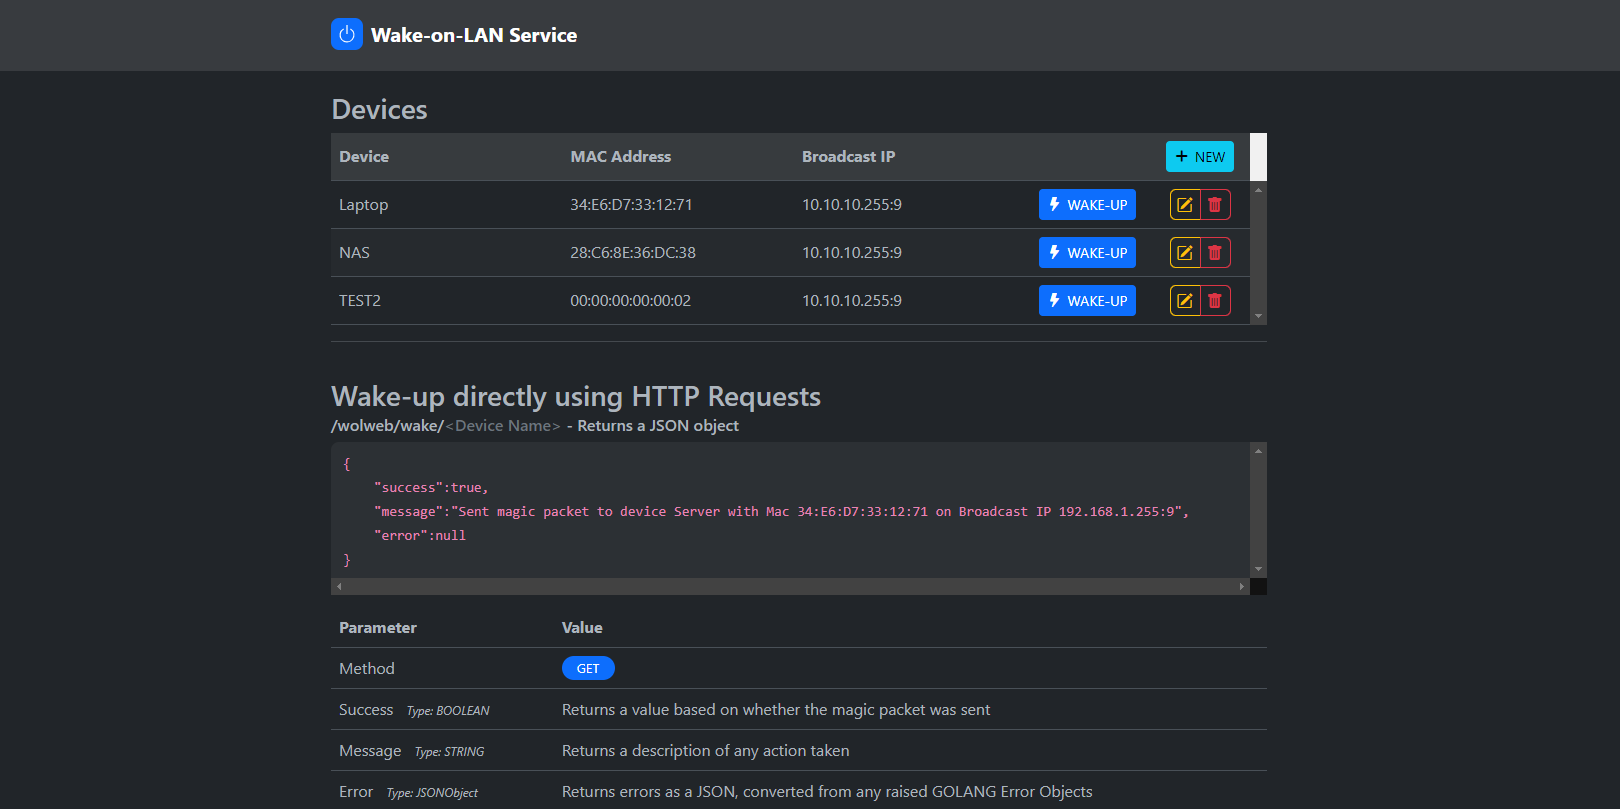Image resolution: width=1620 pixels, height=809 pixels.
Task: Click the NAS row broadcast IP 10.10.10.255:9
Action: pos(852,253)
